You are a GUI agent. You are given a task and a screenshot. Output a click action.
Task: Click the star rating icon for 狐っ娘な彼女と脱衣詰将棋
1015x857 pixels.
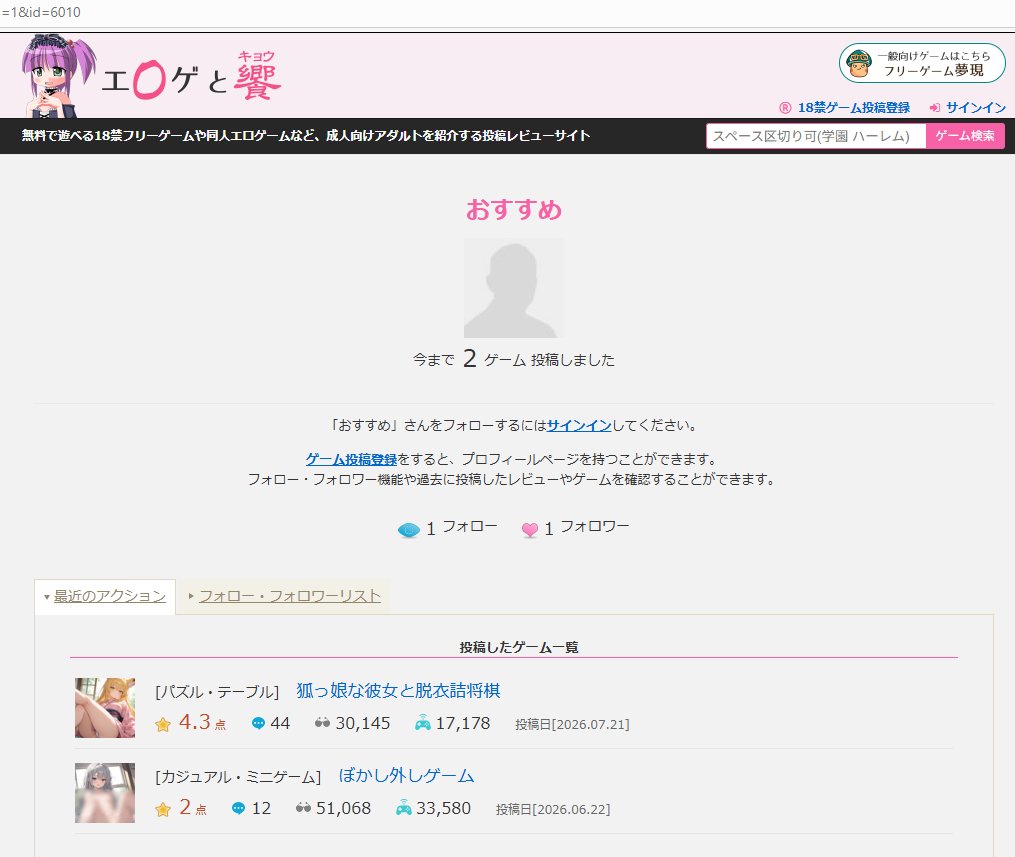(162, 724)
